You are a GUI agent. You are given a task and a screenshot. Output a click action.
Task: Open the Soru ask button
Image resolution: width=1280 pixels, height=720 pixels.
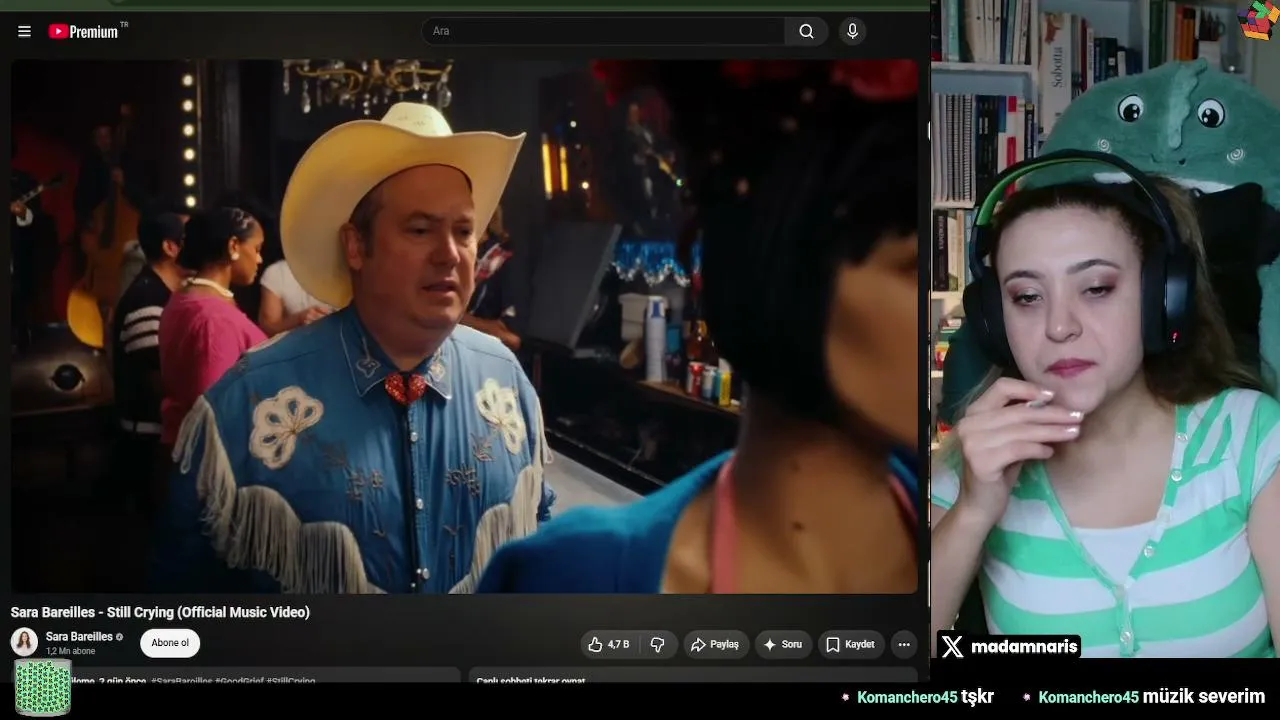783,645
